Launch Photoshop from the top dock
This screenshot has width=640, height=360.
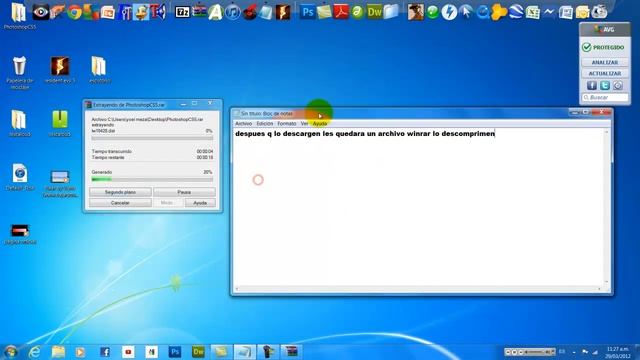pos(307,12)
